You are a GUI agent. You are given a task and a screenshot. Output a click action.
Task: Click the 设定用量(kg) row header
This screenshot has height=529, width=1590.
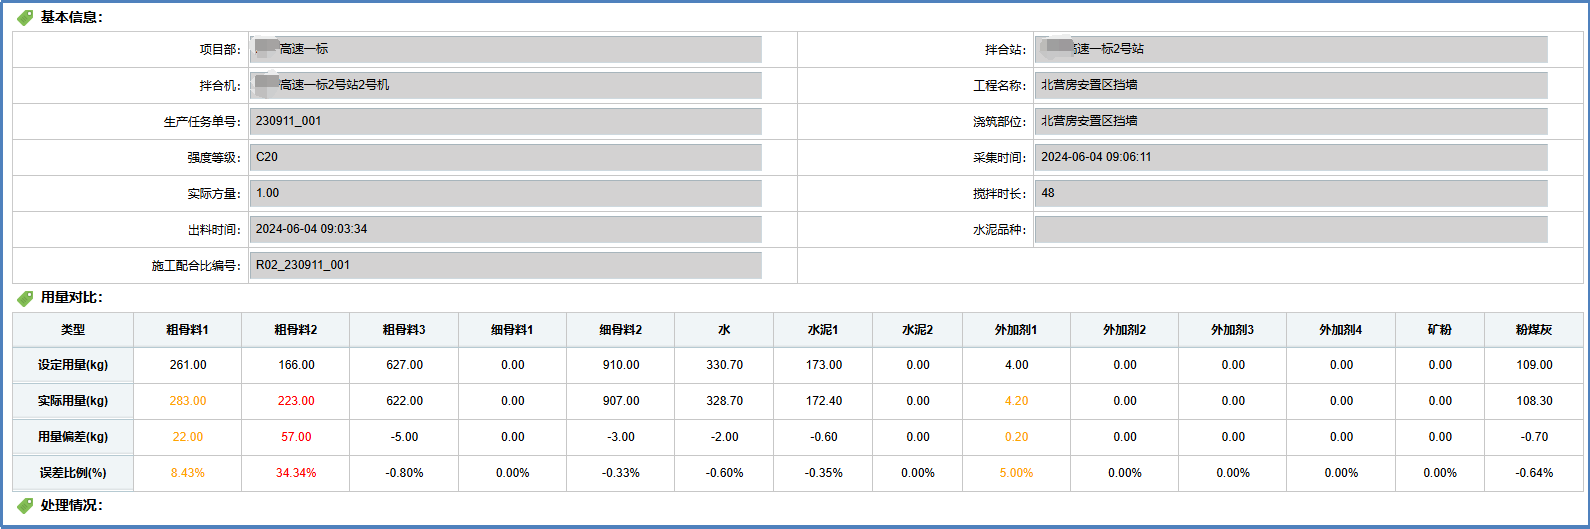point(73,365)
